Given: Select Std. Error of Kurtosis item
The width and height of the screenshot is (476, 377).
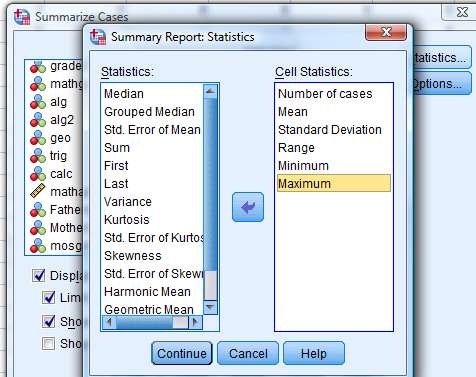Looking at the screenshot, I should point(153,238).
